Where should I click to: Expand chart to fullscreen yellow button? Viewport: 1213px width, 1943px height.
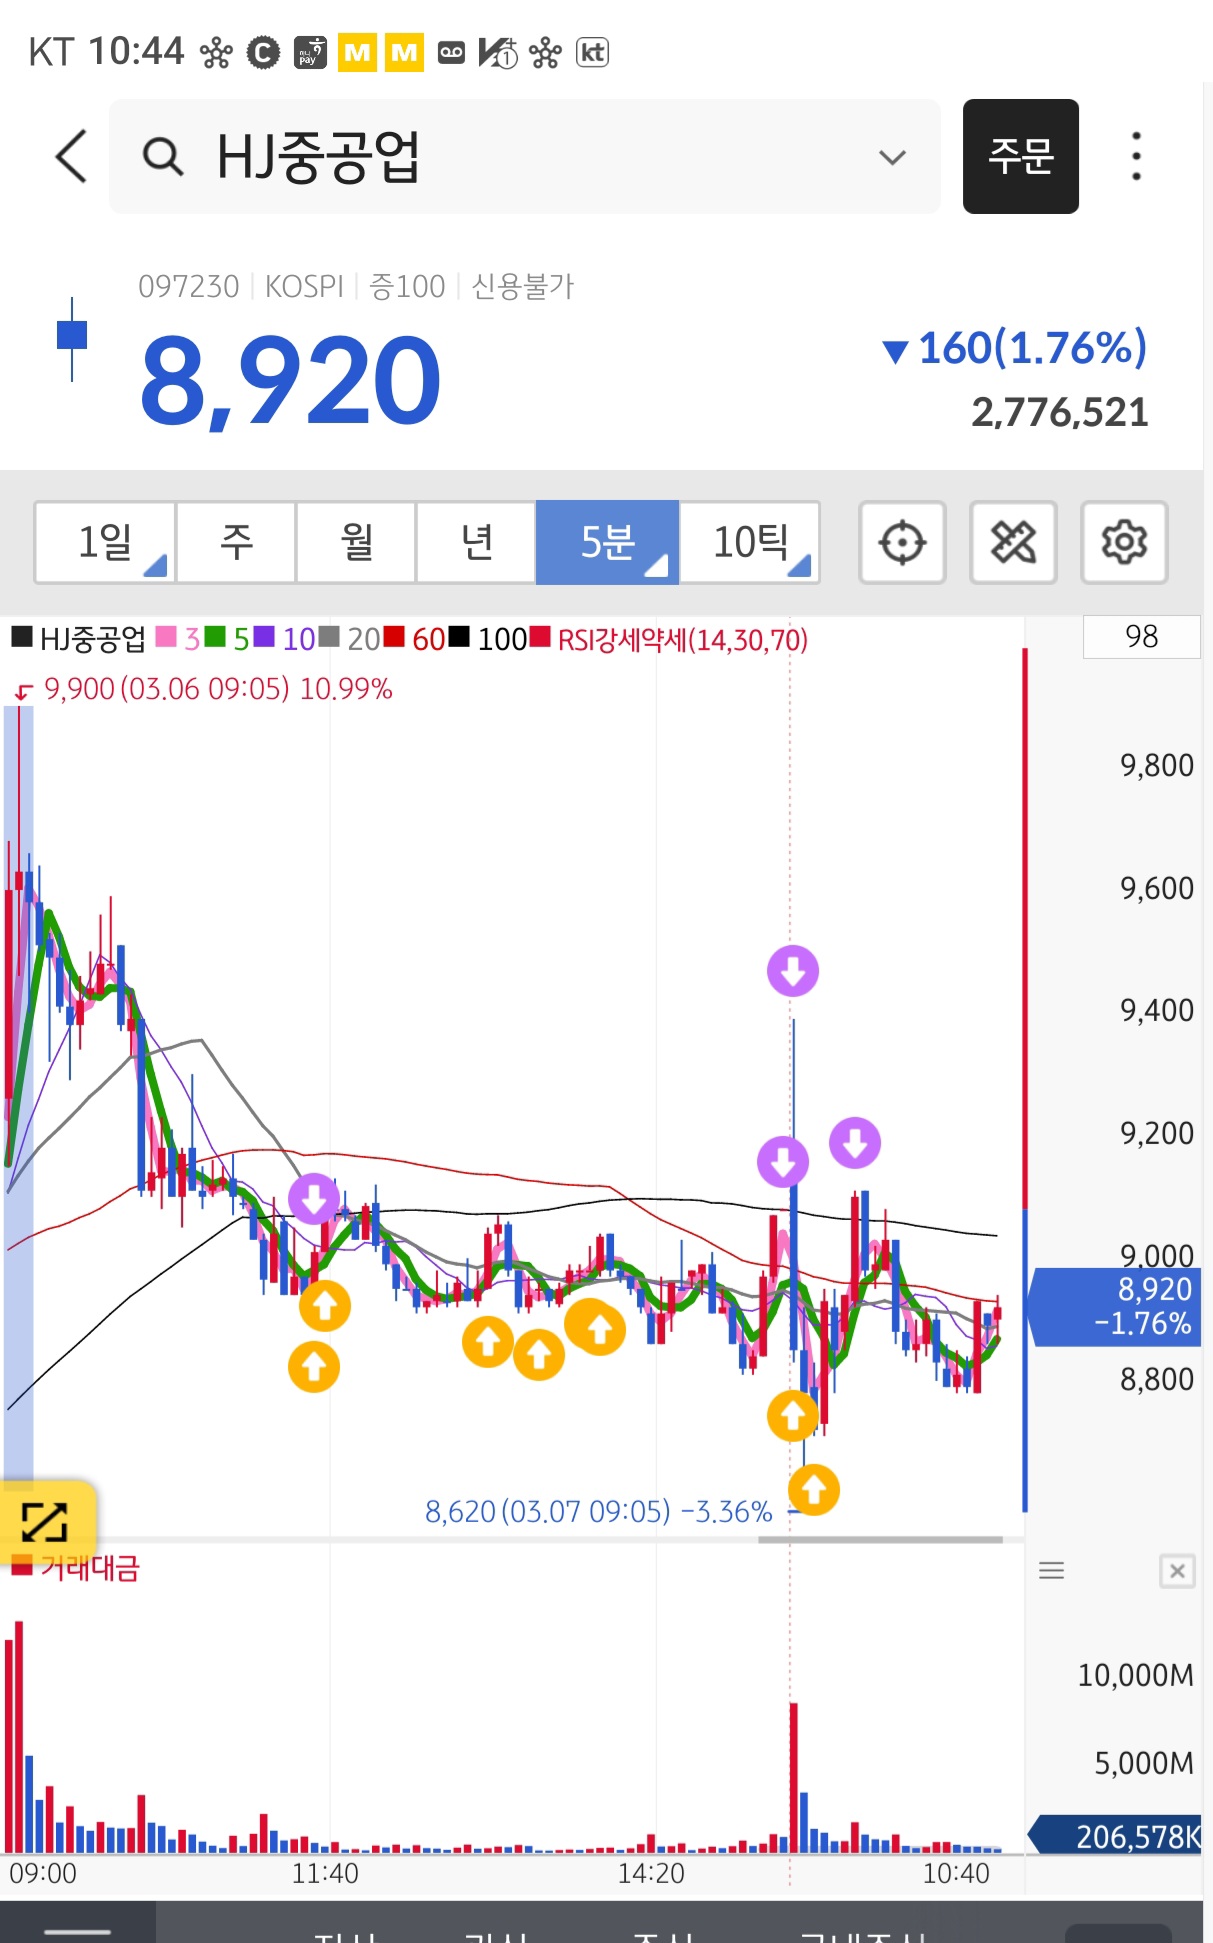click(x=45, y=1522)
